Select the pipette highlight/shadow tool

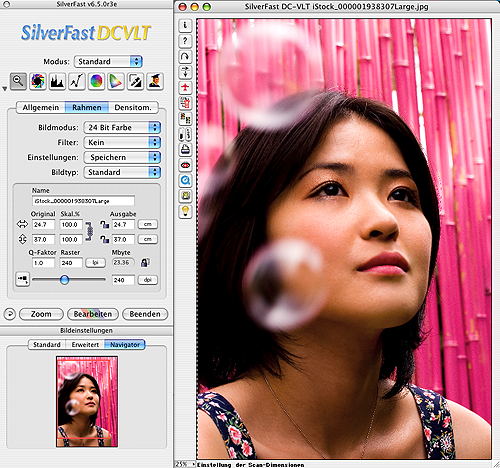click(x=135, y=81)
